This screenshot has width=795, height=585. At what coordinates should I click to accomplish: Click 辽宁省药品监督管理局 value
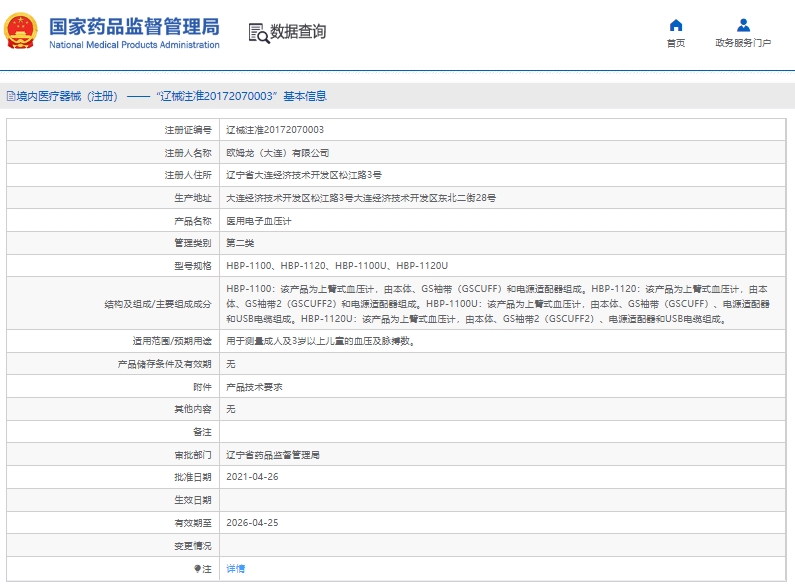(273, 455)
